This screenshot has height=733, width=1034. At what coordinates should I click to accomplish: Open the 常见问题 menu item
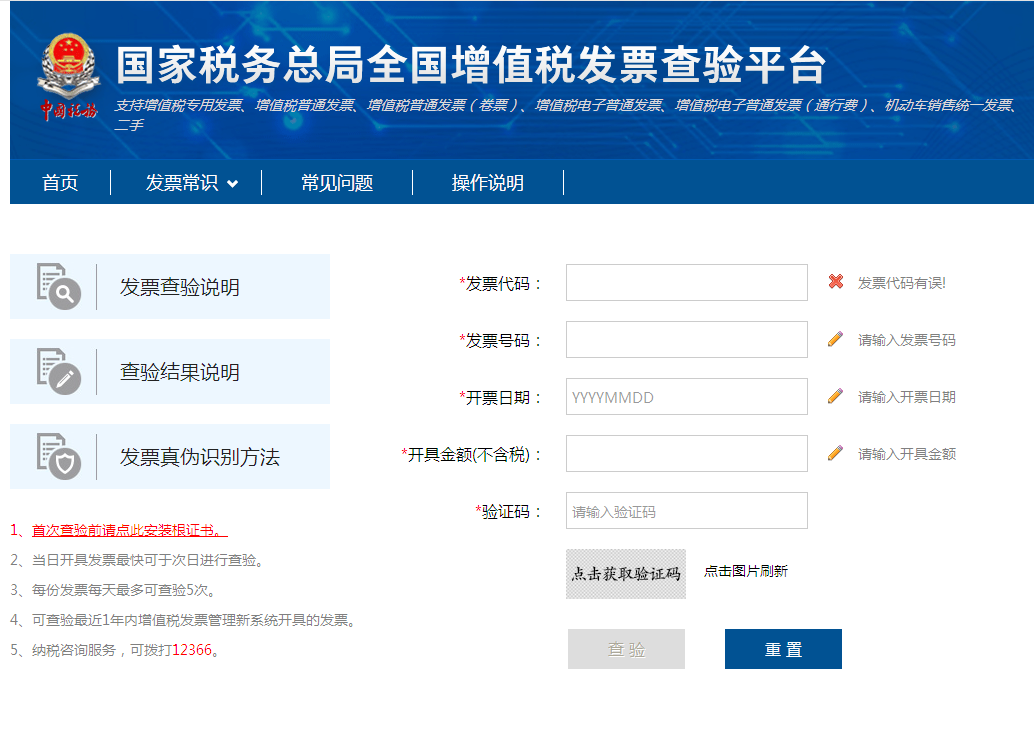337,183
